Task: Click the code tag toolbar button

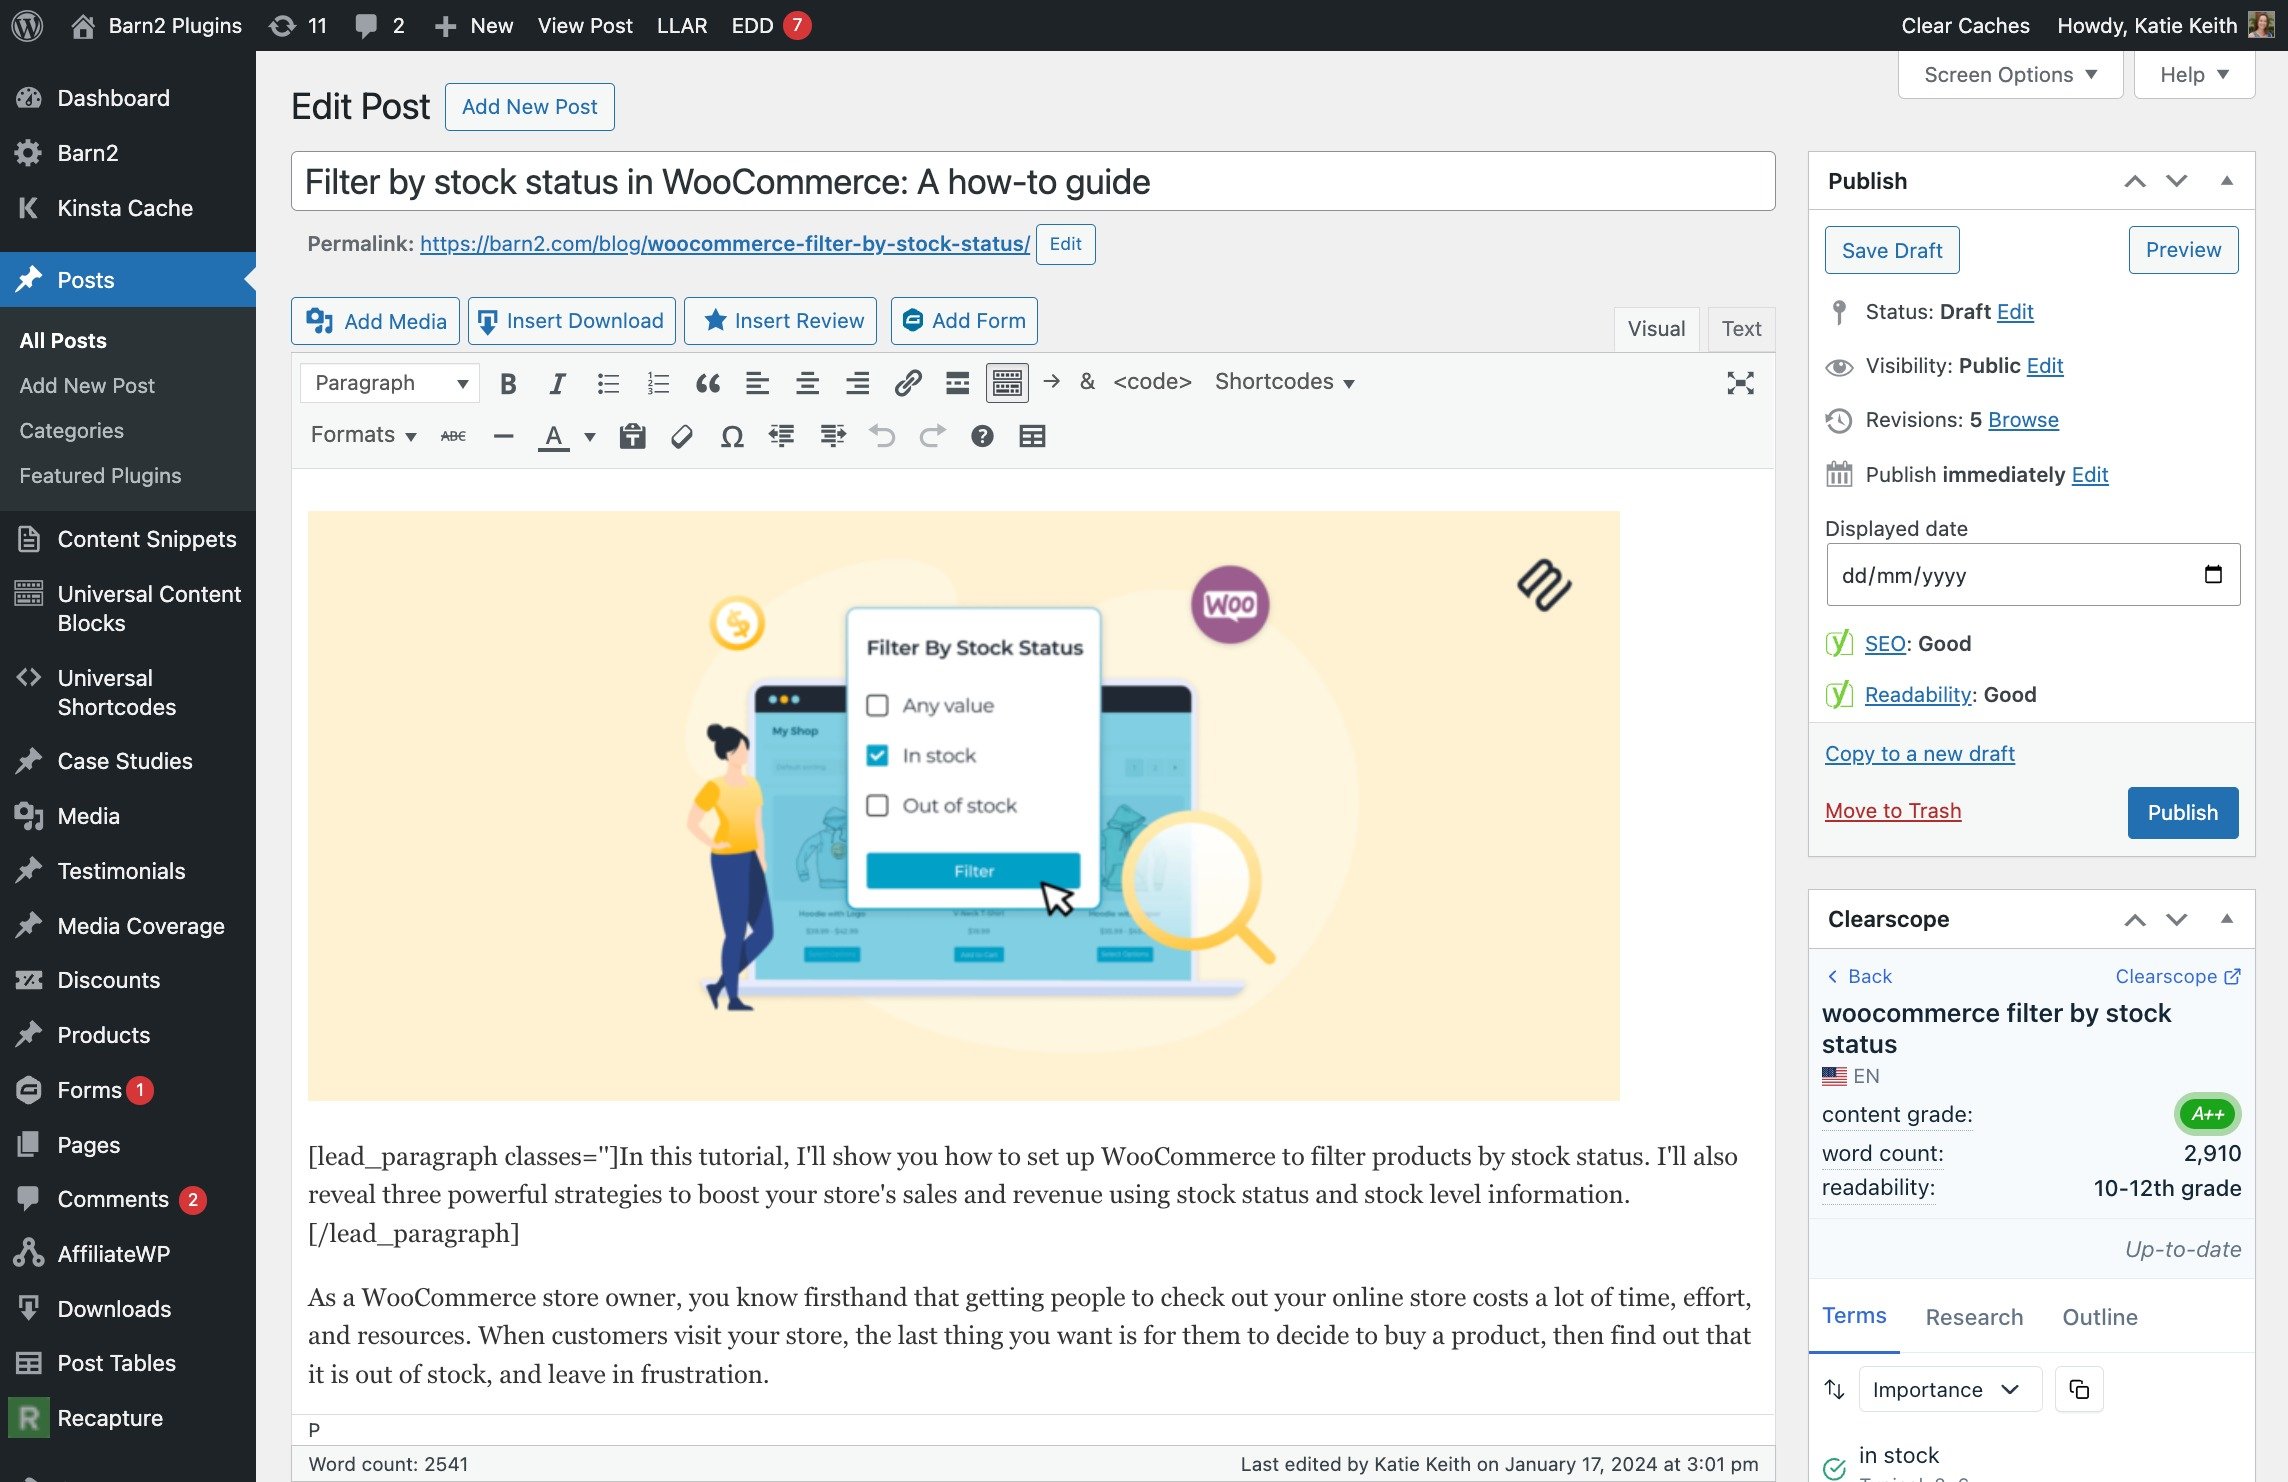Action: pyautogui.click(x=1152, y=382)
